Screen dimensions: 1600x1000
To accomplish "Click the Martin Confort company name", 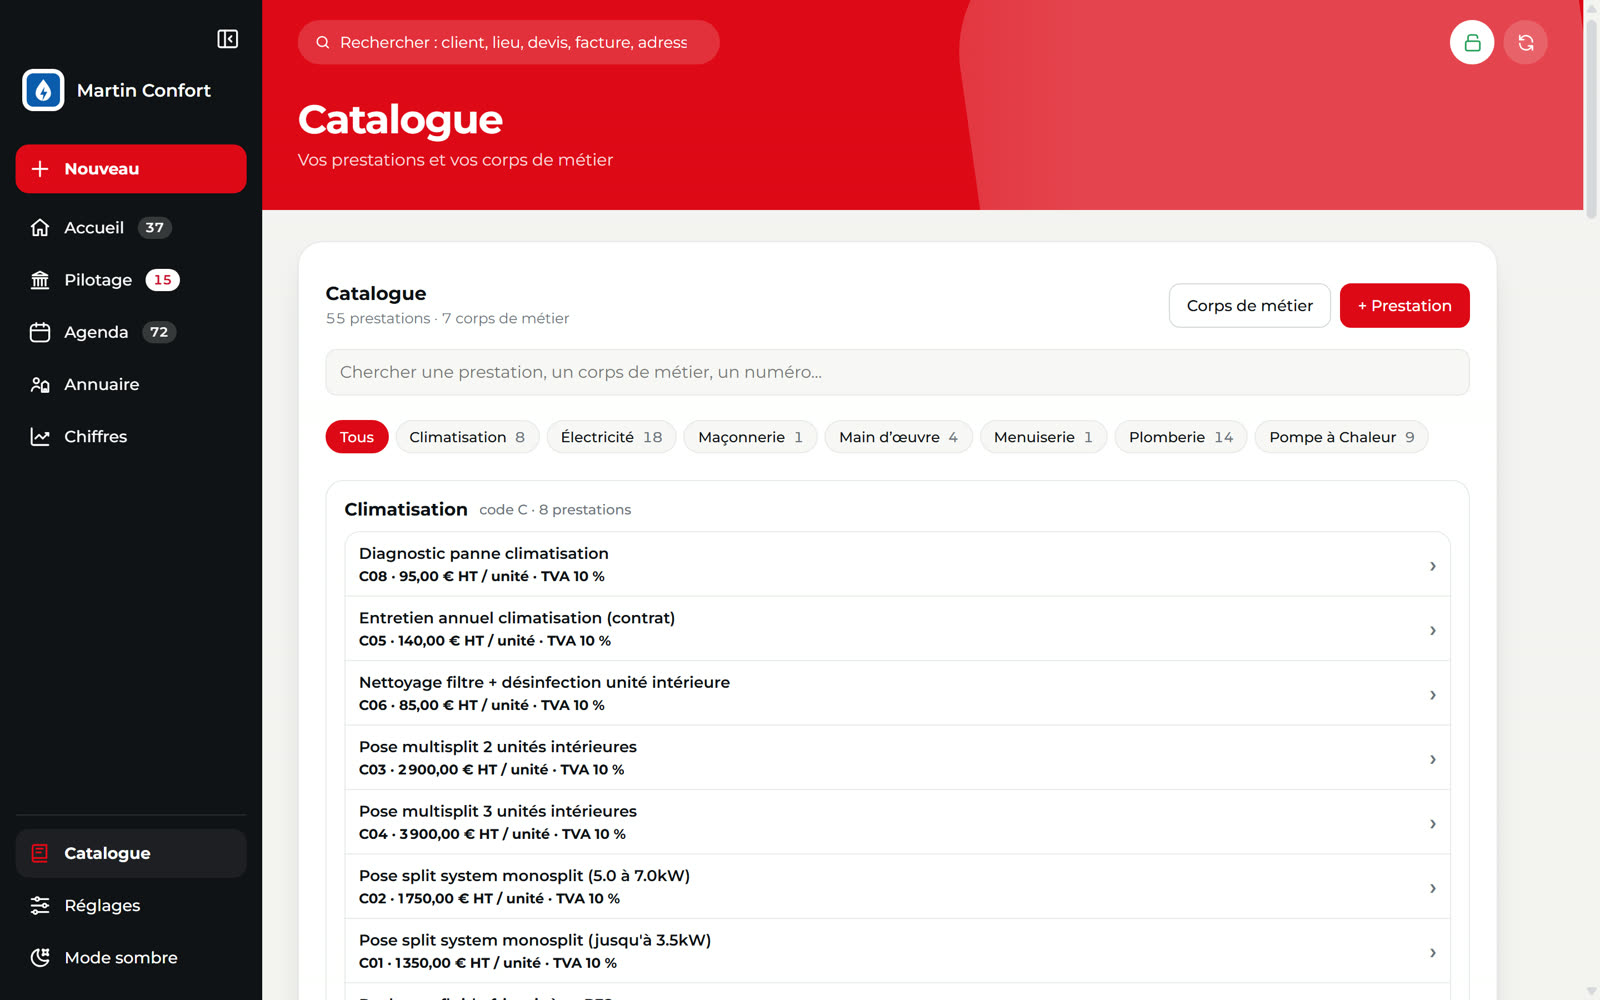I will tap(144, 90).
